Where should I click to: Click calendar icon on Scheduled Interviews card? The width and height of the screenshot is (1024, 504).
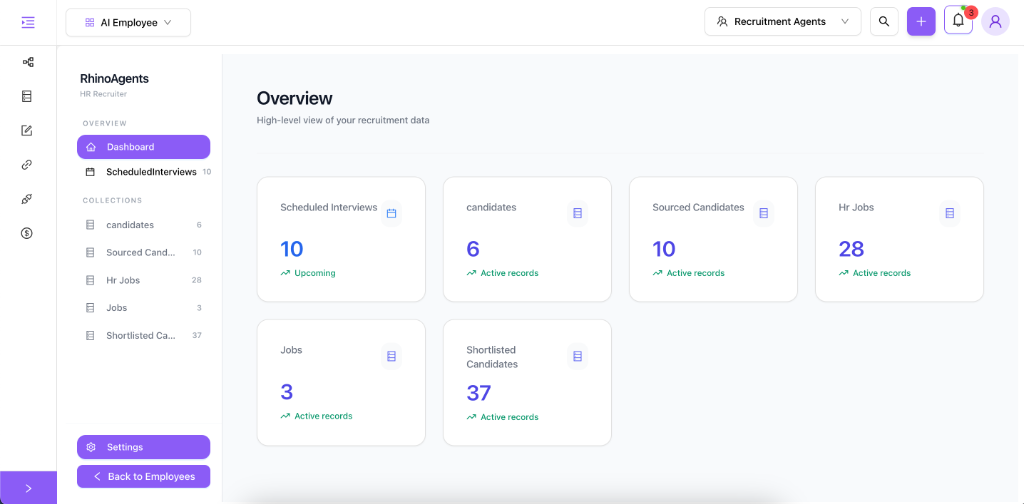[x=391, y=213]
